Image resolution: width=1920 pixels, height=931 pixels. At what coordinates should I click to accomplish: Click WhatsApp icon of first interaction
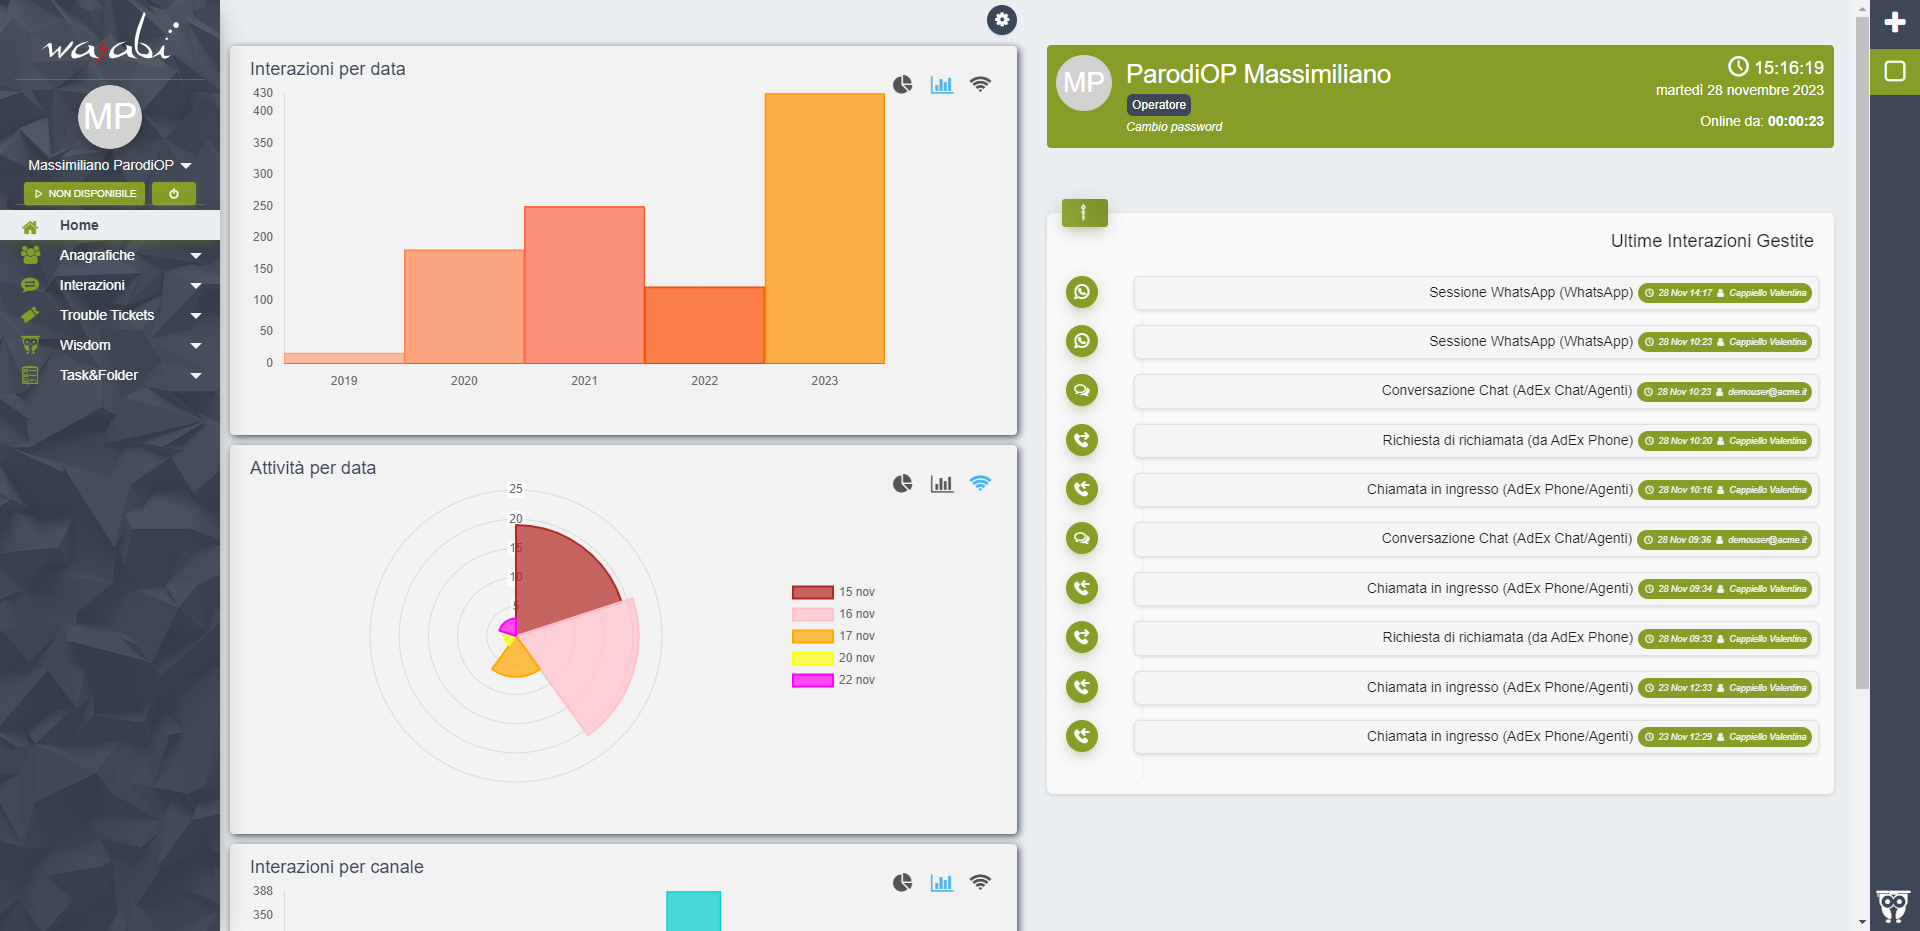click(1081, 292)
